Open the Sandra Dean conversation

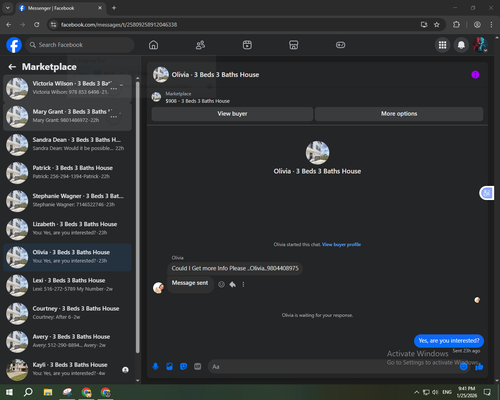coord(68,145)
